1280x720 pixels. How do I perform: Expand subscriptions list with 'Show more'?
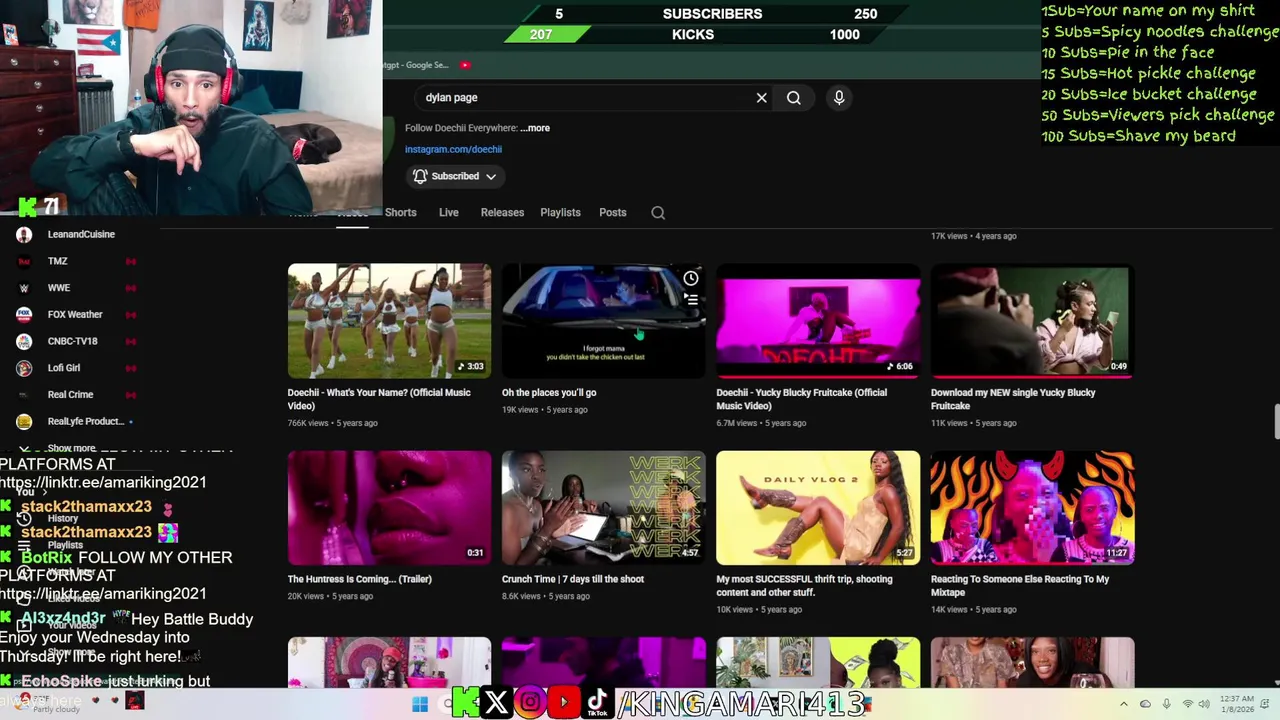tap(71, 449)
